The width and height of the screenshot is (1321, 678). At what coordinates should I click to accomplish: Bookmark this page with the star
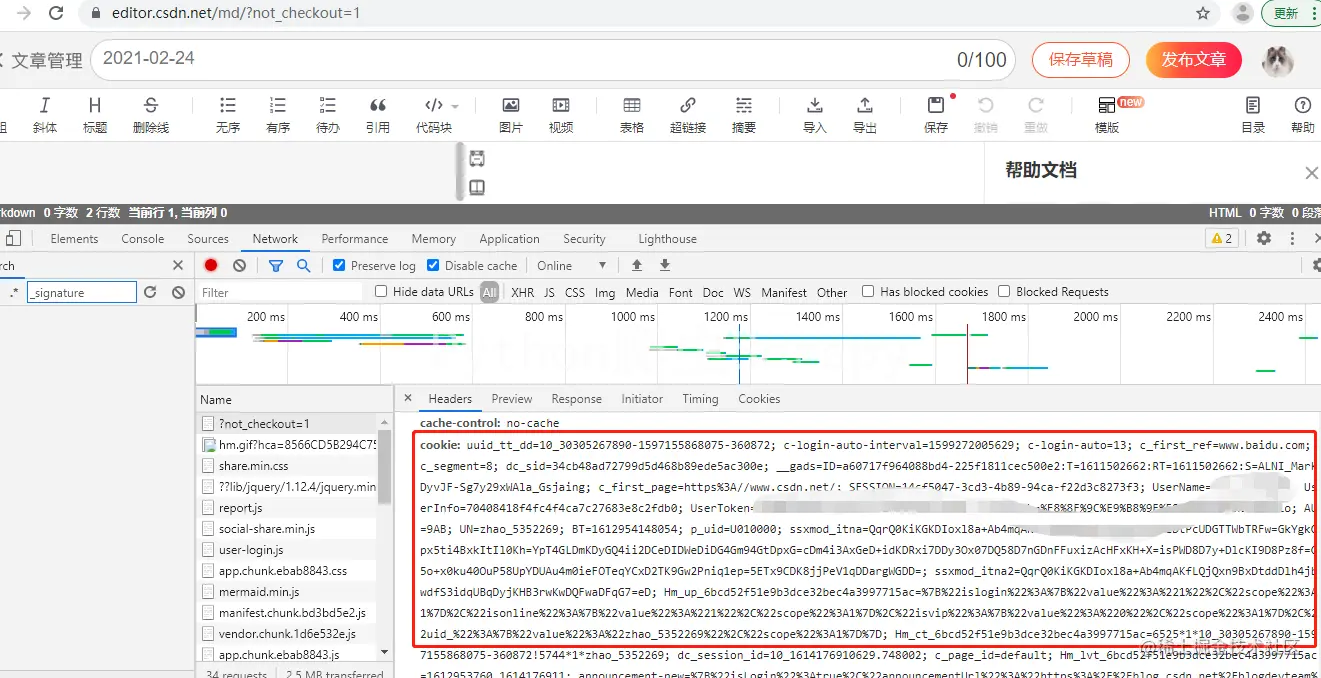coord(1203,13)
